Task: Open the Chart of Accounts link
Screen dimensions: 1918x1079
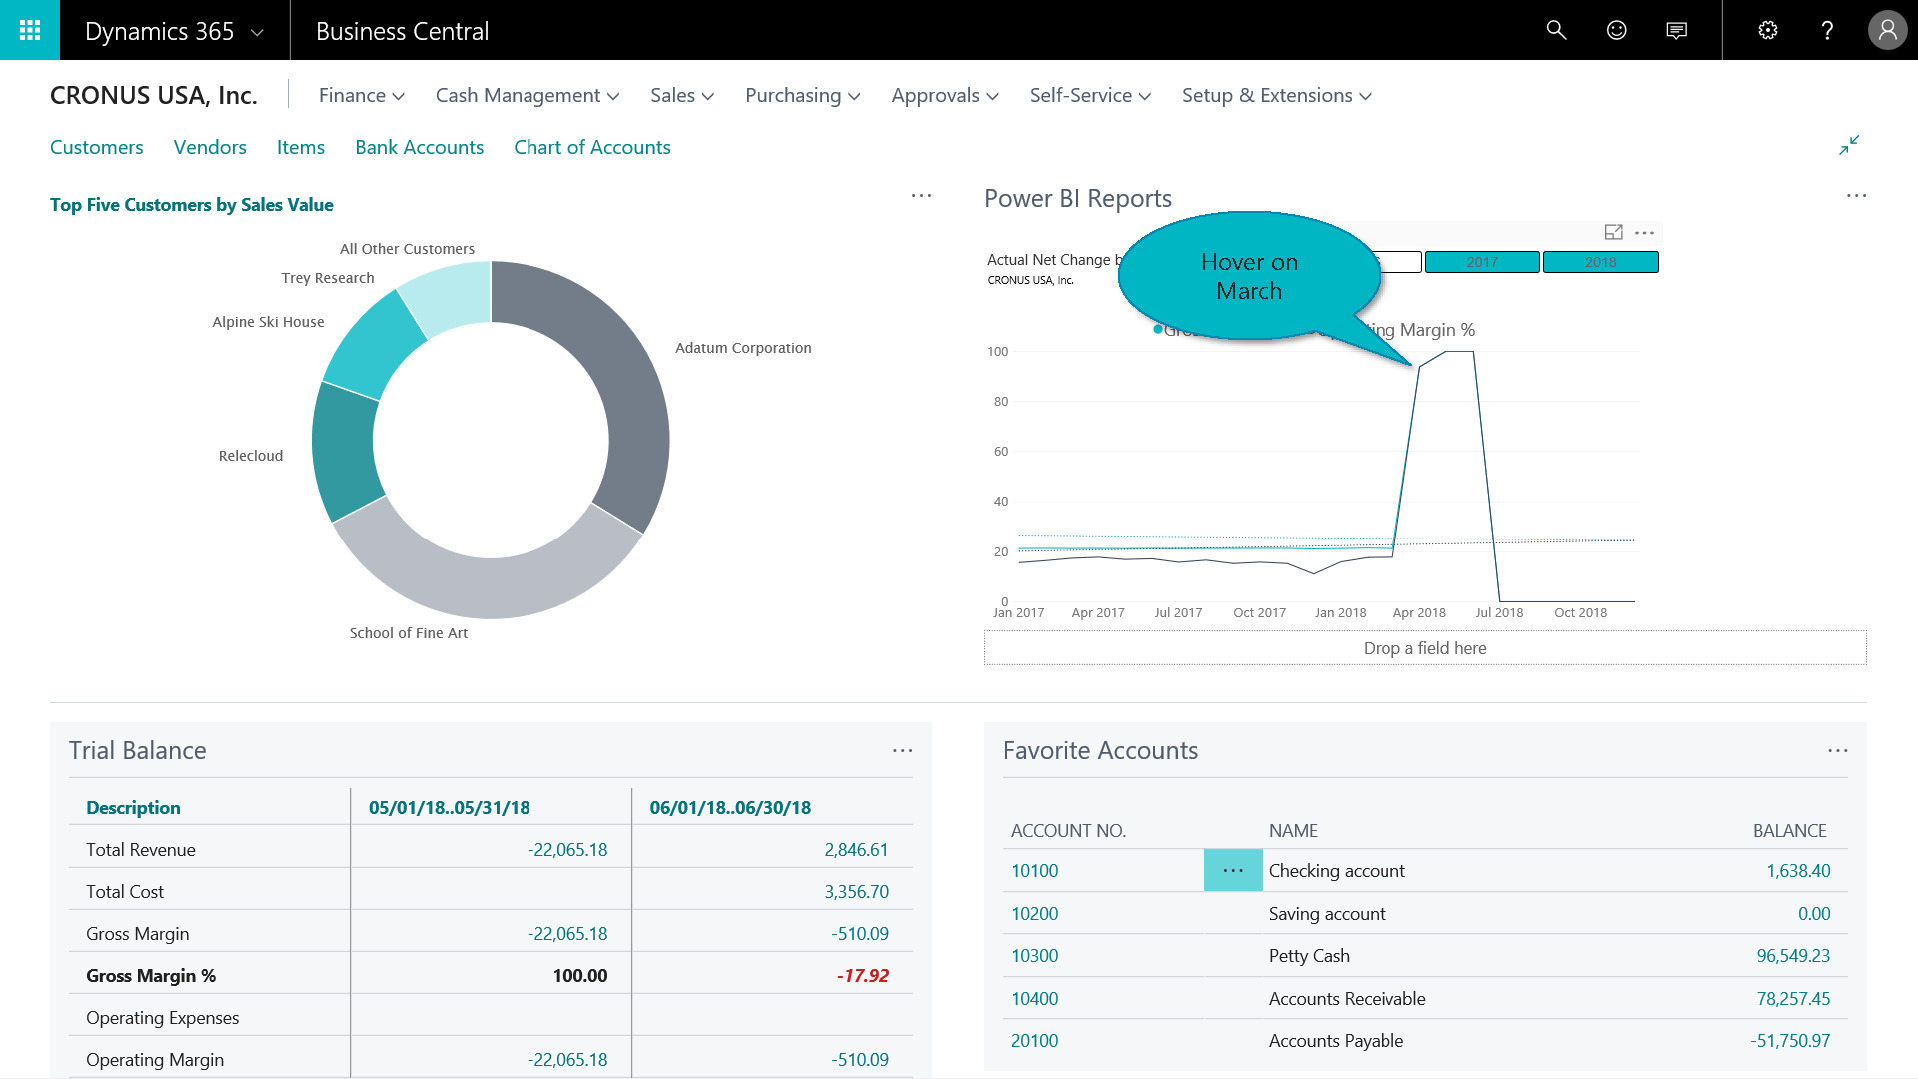Action: (x=592, y=147)
